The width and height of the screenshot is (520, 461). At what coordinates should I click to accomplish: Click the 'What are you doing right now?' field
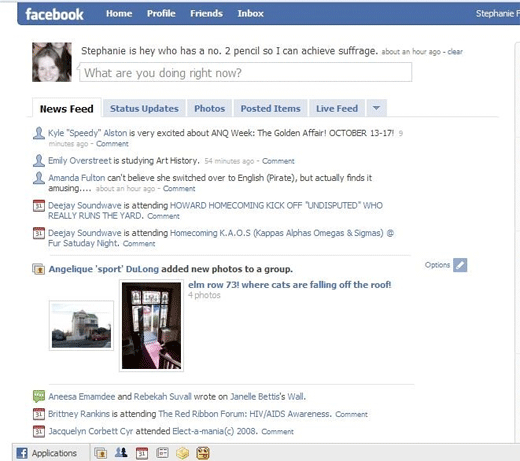tap(245, 72)
